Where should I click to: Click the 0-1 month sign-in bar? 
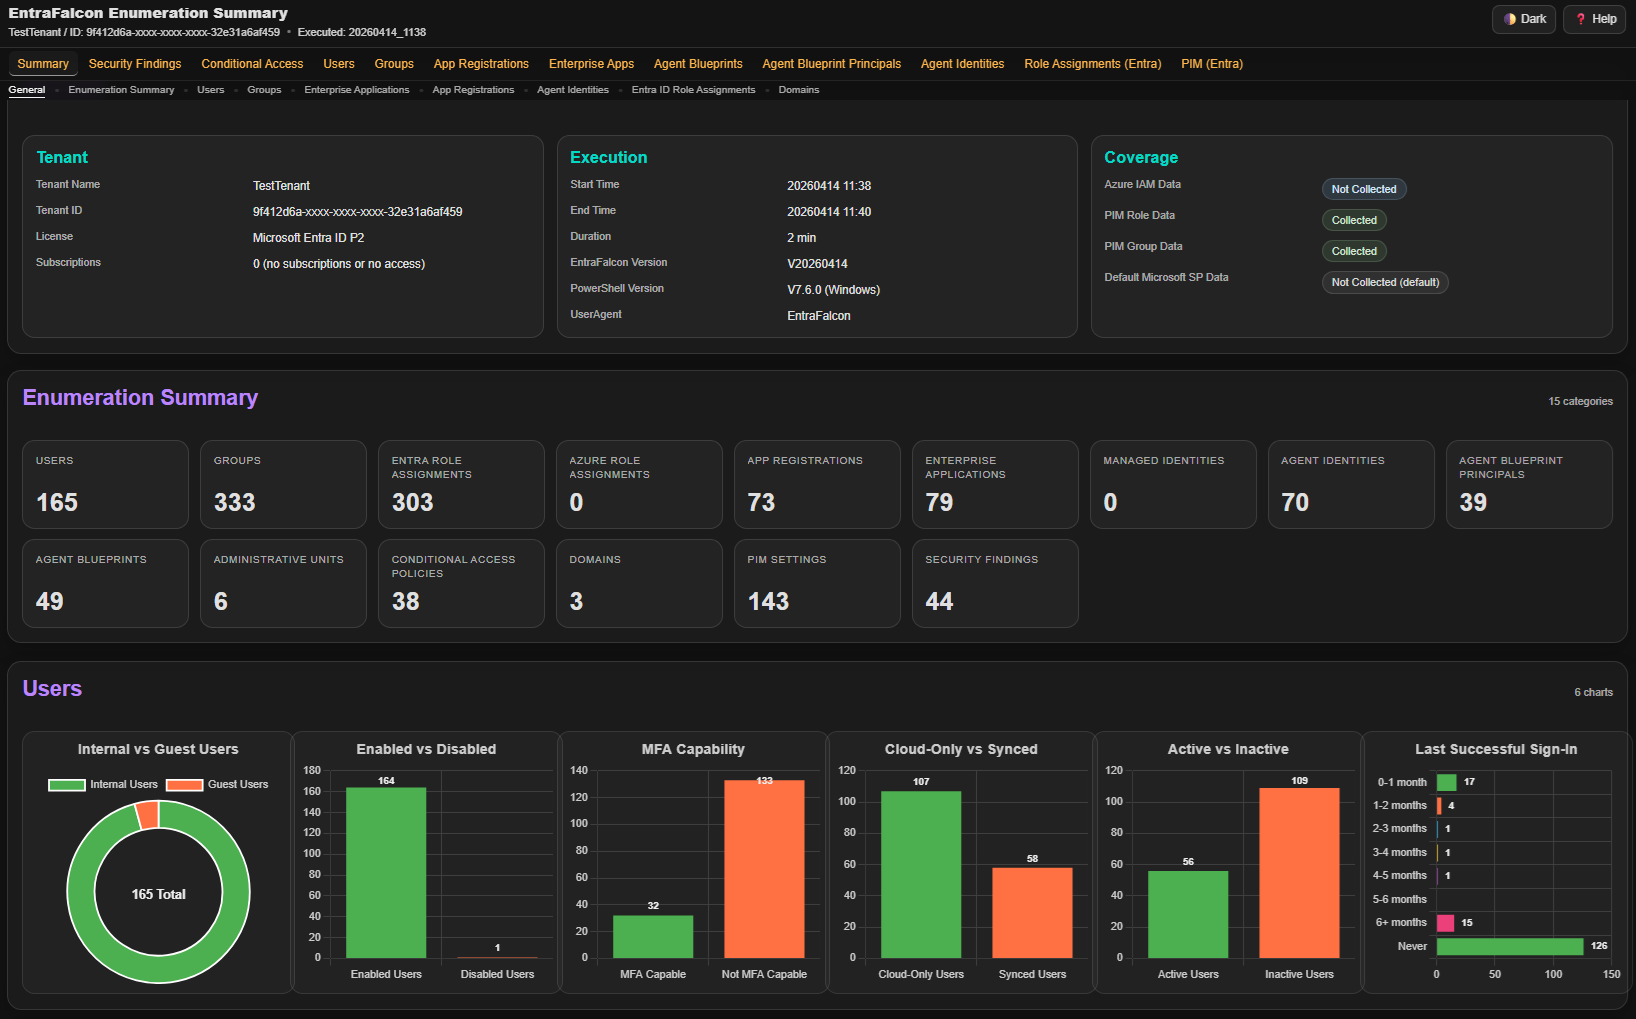click(x=1447, y=782)
